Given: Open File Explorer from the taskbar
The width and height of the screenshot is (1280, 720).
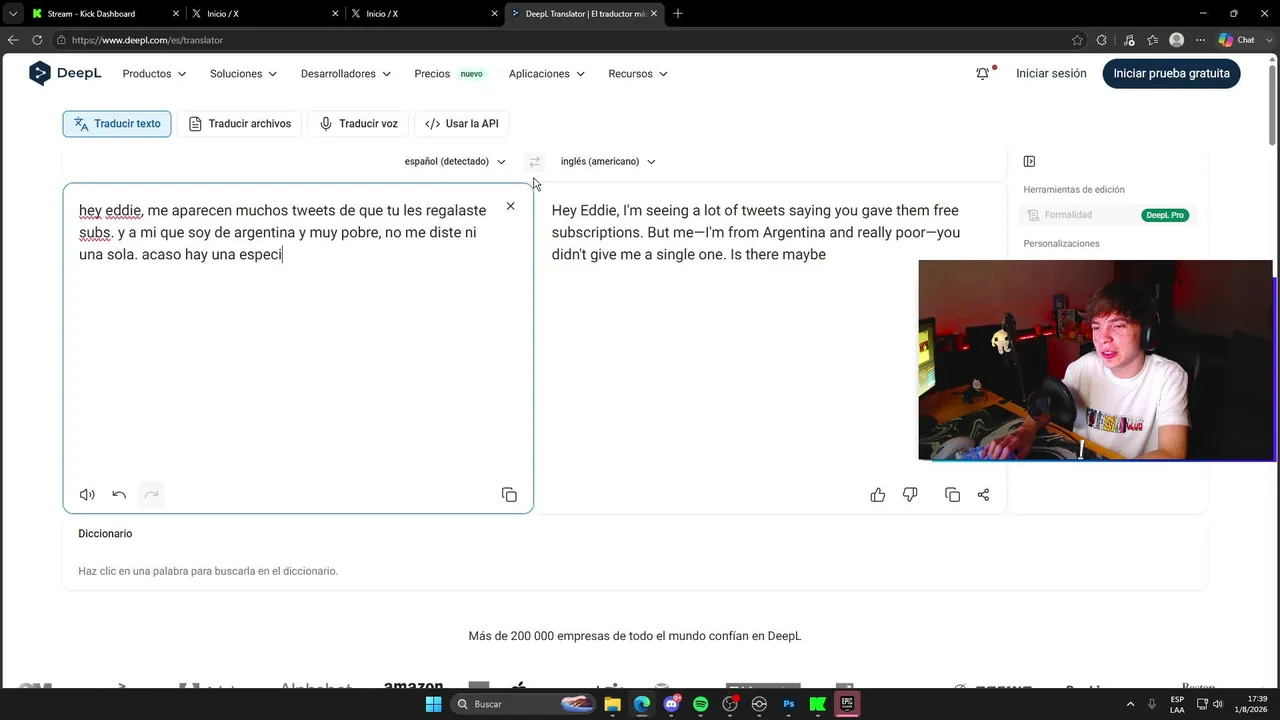Looking at the screenshot, I should [613, 704].
